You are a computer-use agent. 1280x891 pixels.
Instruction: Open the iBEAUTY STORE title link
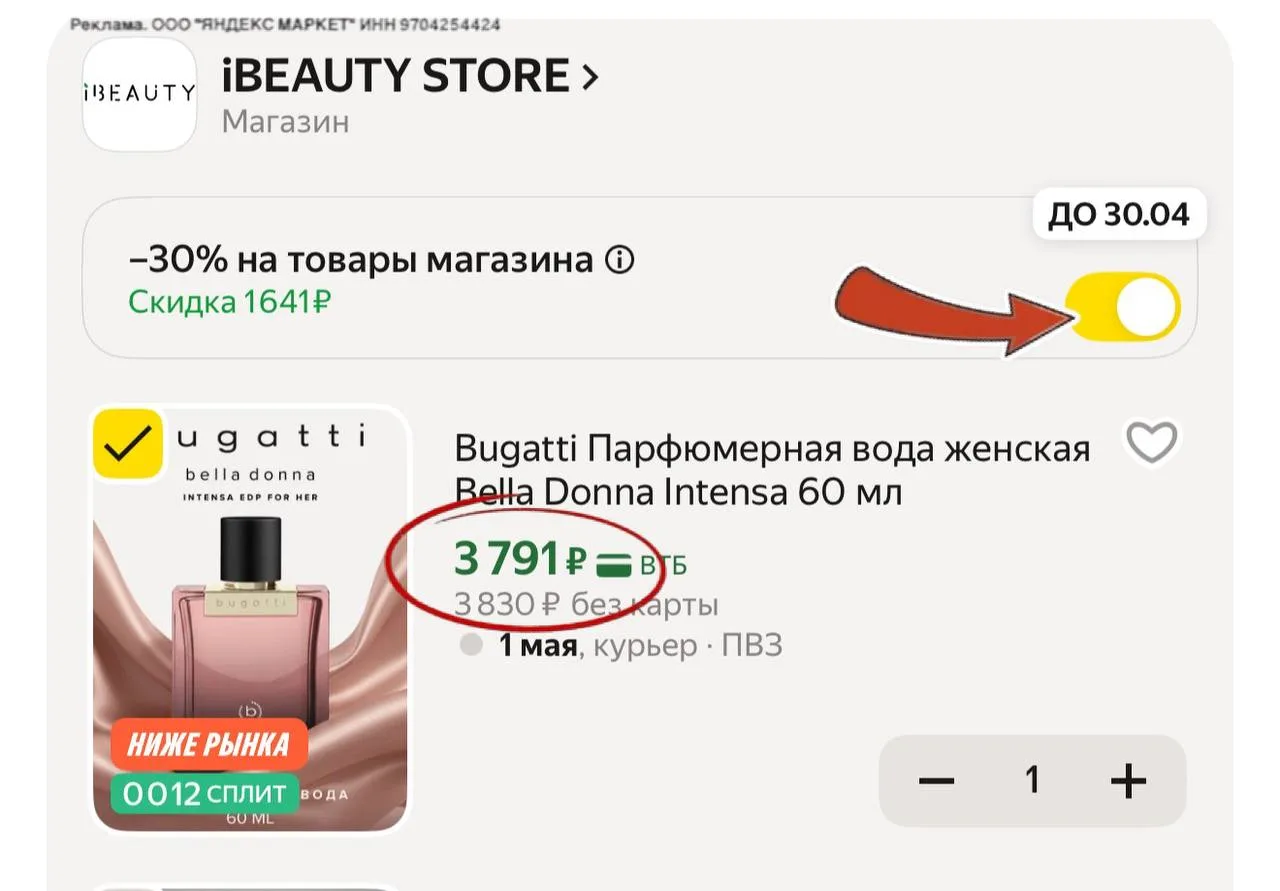tap(395, 77)
